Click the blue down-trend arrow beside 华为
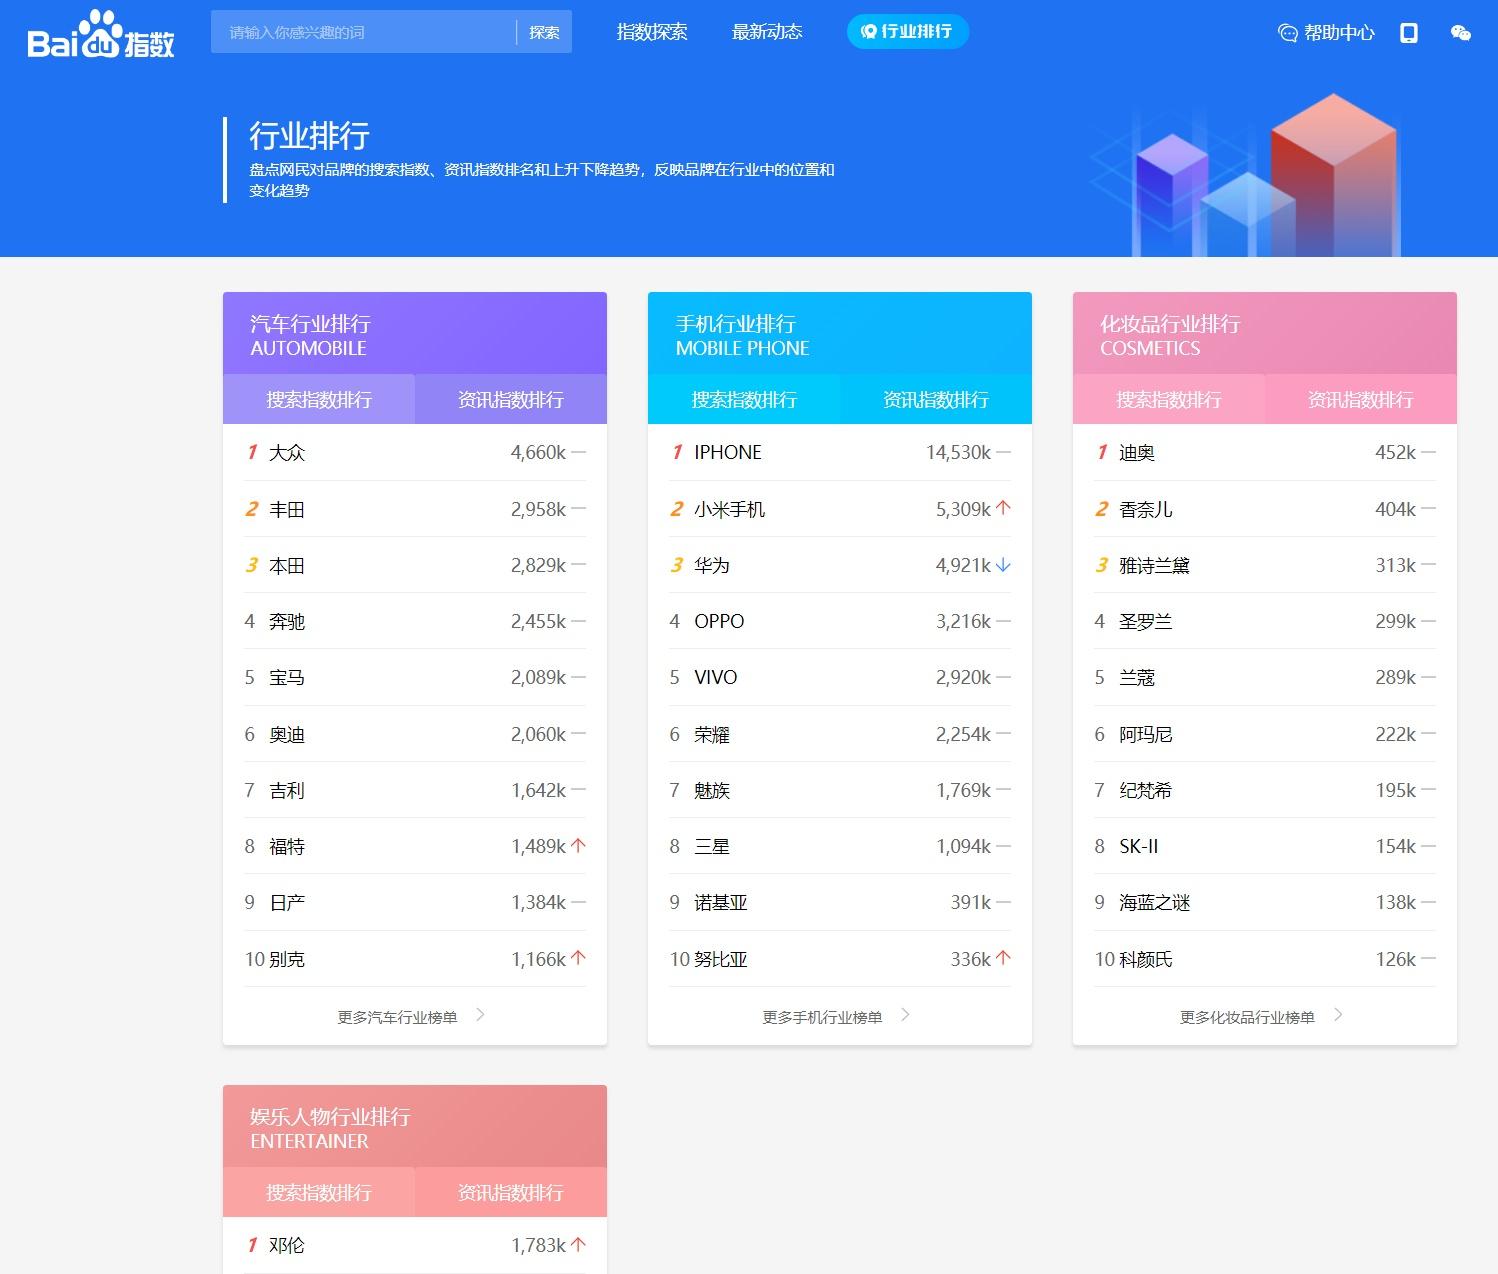Screen dimensions: 1498x1274 click(x=1003, y=565)
